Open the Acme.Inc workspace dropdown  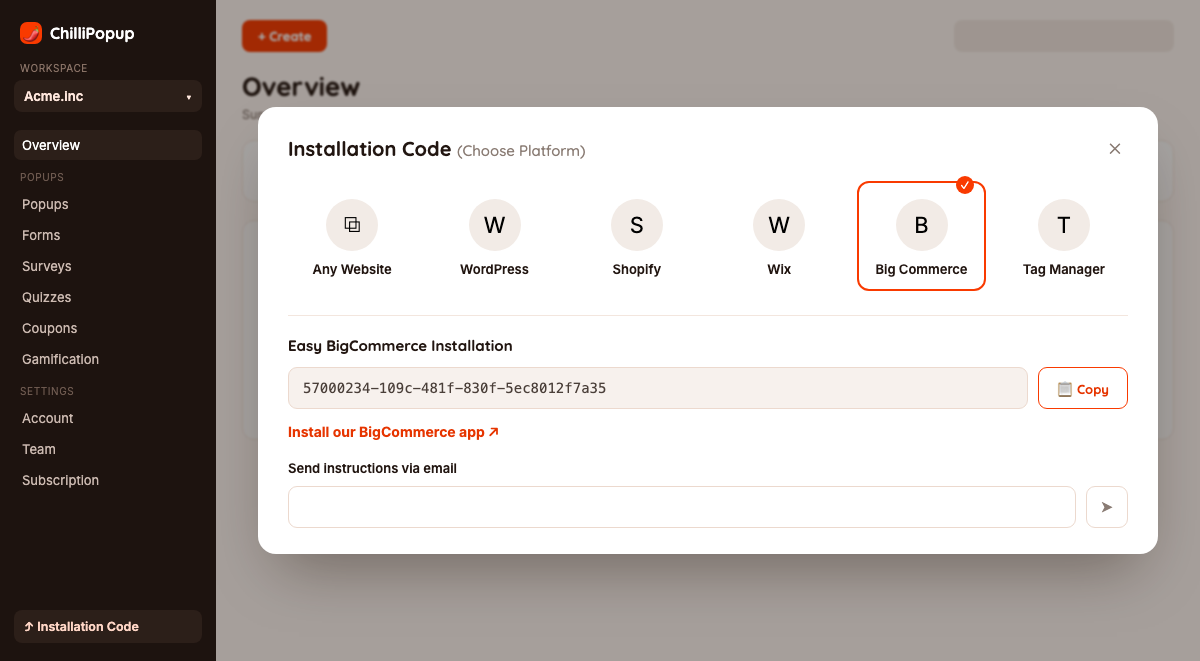point(108,96)
